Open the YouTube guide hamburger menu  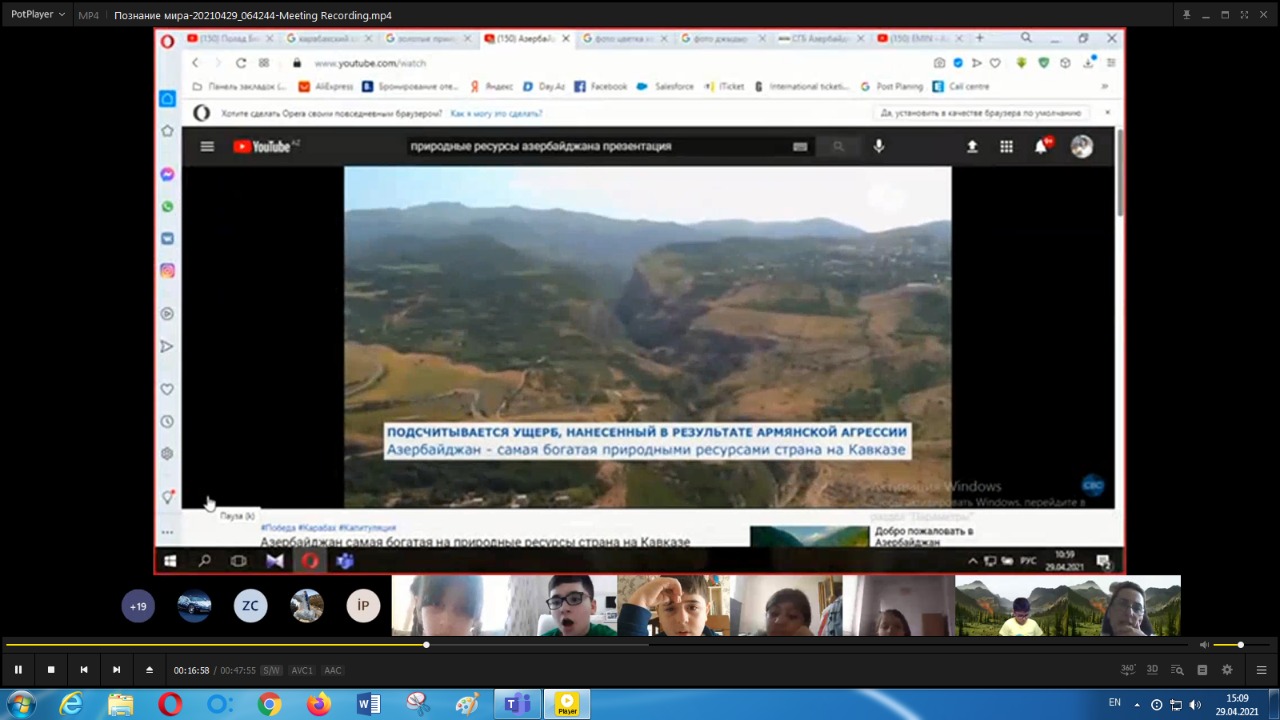(x=207, y=146)
